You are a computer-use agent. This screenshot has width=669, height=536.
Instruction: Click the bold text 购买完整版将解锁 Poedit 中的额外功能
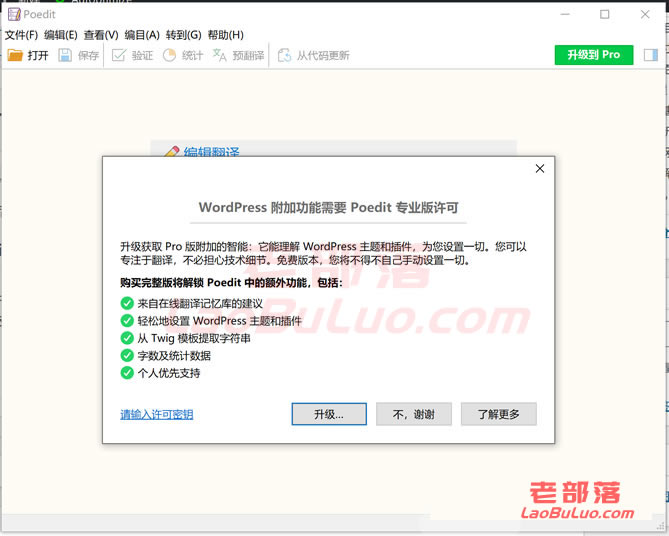tap(213, 283)
